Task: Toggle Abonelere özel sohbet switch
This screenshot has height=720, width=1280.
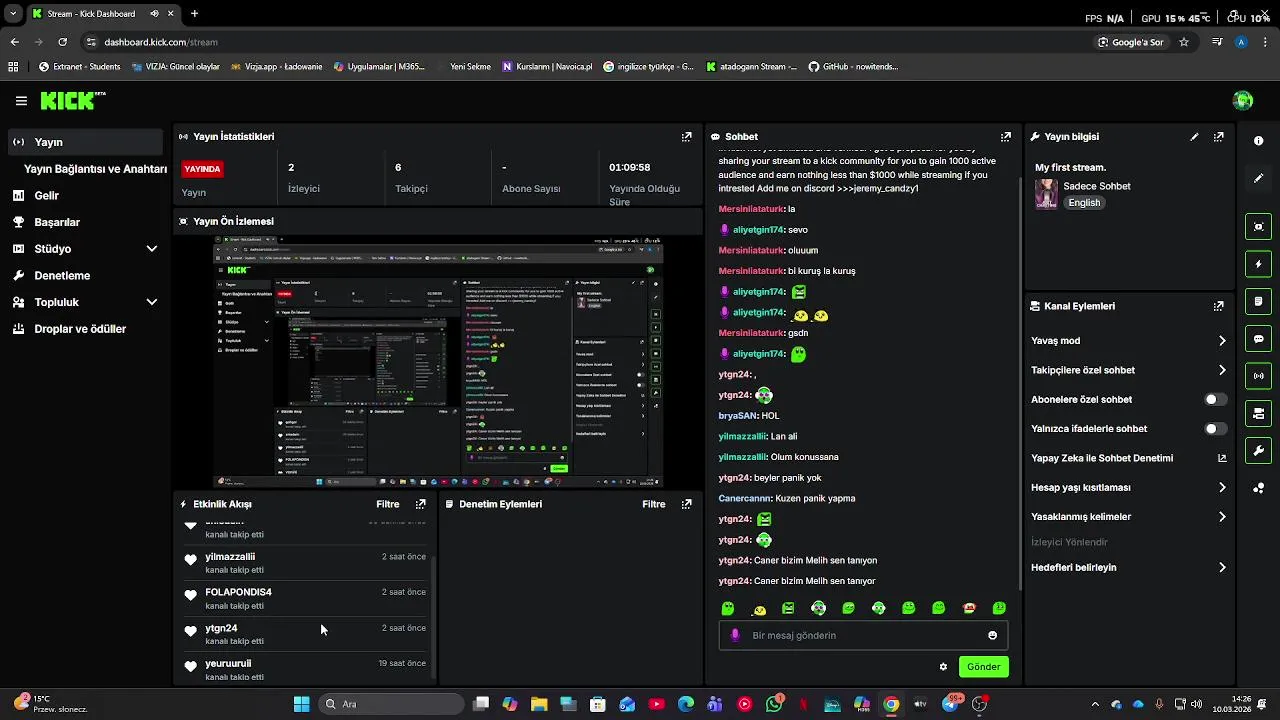Action: click(1215, 399)
